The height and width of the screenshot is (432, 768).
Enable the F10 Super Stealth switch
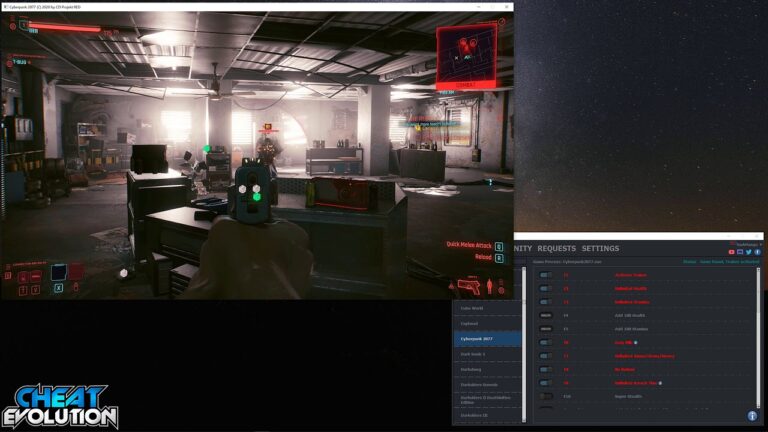(546, 396)
